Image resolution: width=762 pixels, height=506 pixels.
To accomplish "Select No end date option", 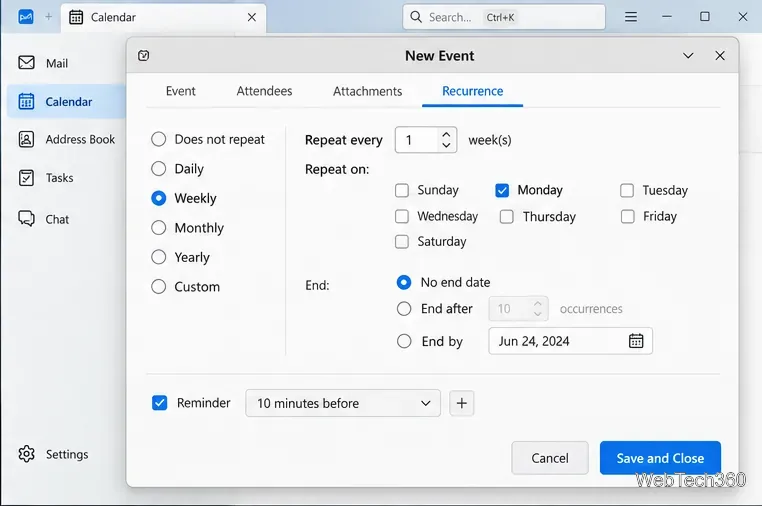I will click(404, 282).
